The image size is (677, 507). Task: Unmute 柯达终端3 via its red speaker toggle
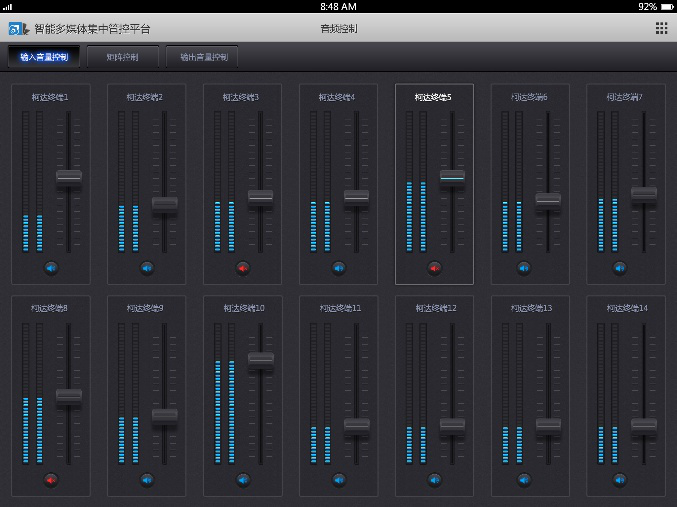(x=243, y=268)
